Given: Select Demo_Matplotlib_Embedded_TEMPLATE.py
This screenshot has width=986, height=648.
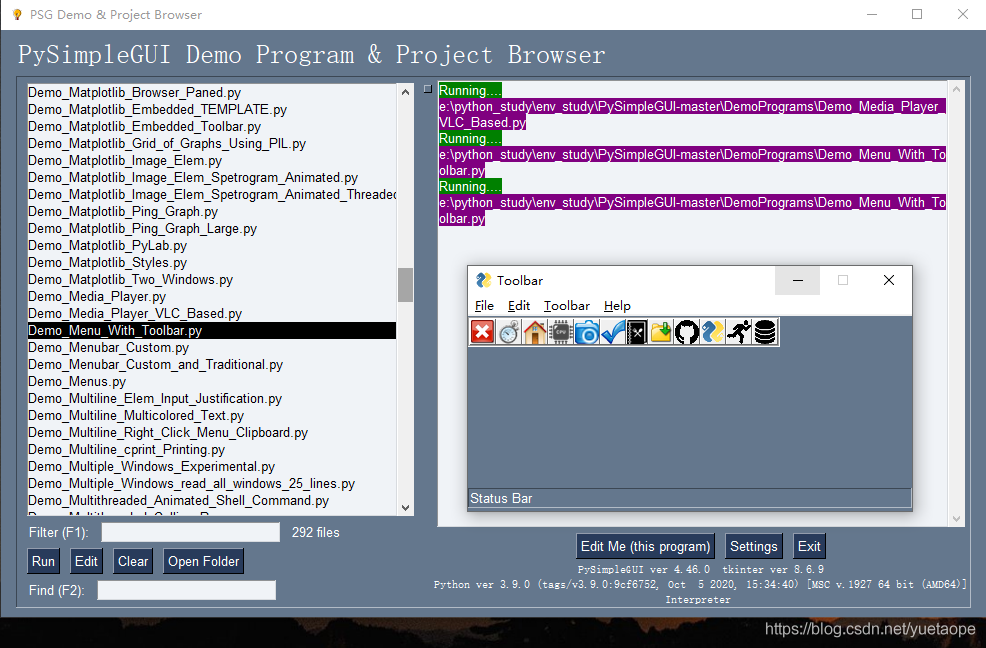Looking at the screenshot, I should [x=212, y=109].
